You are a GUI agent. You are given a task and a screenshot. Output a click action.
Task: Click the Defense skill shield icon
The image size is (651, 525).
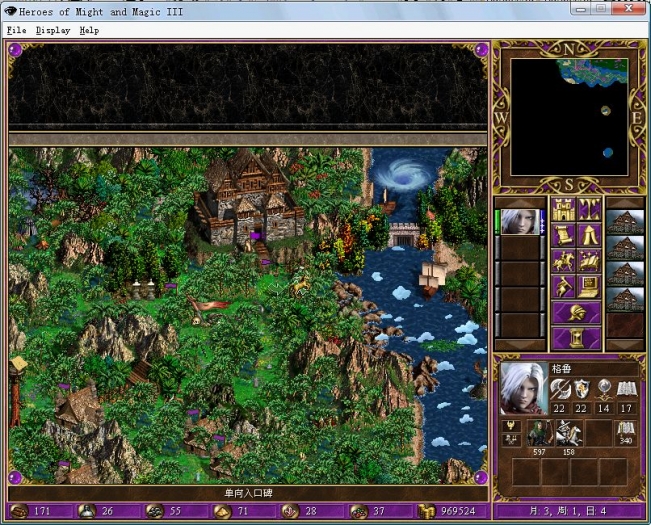click(581, 389)
